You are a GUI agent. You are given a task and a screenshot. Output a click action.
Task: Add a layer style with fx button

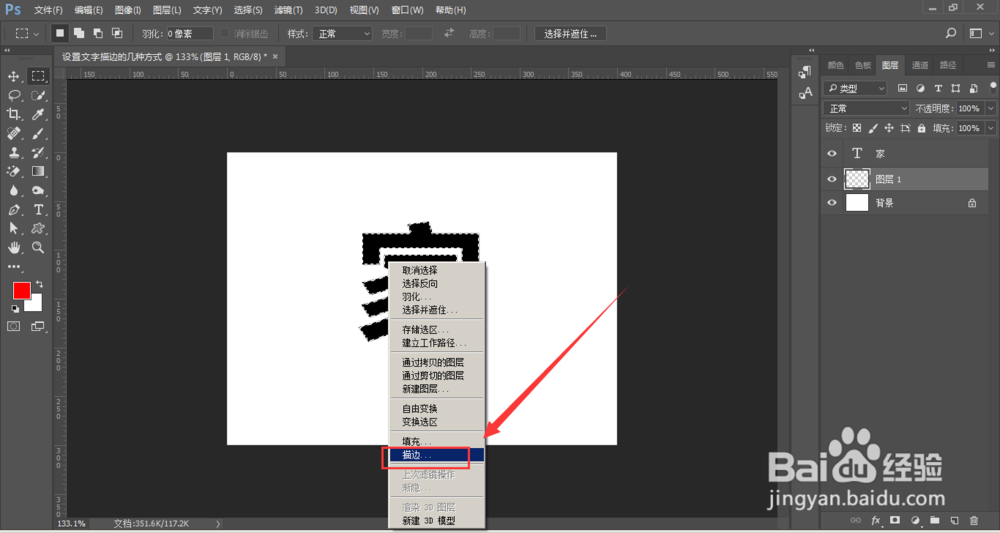[x=876, y=520]
